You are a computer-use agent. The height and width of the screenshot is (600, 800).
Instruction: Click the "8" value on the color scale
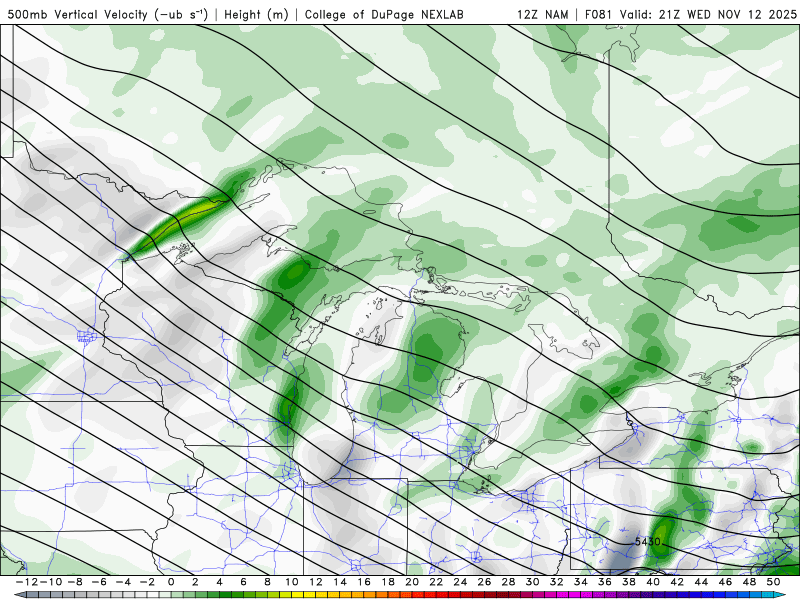[x=267, y=582]
